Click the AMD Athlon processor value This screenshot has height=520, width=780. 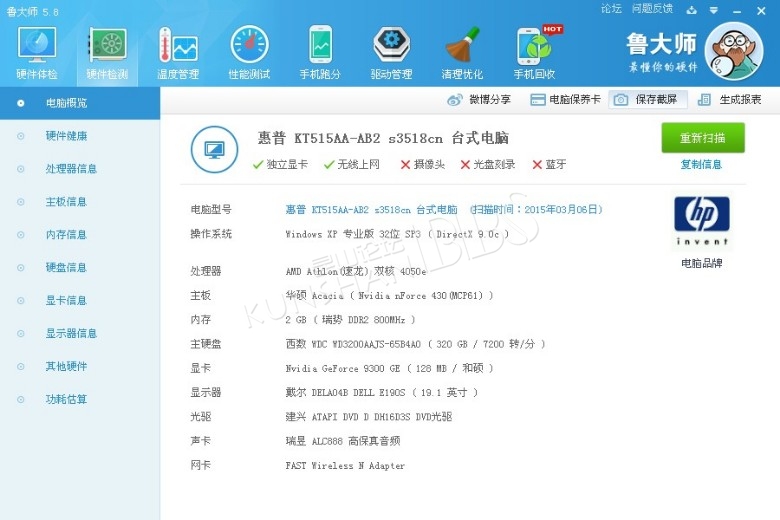[x=356, y=271]
